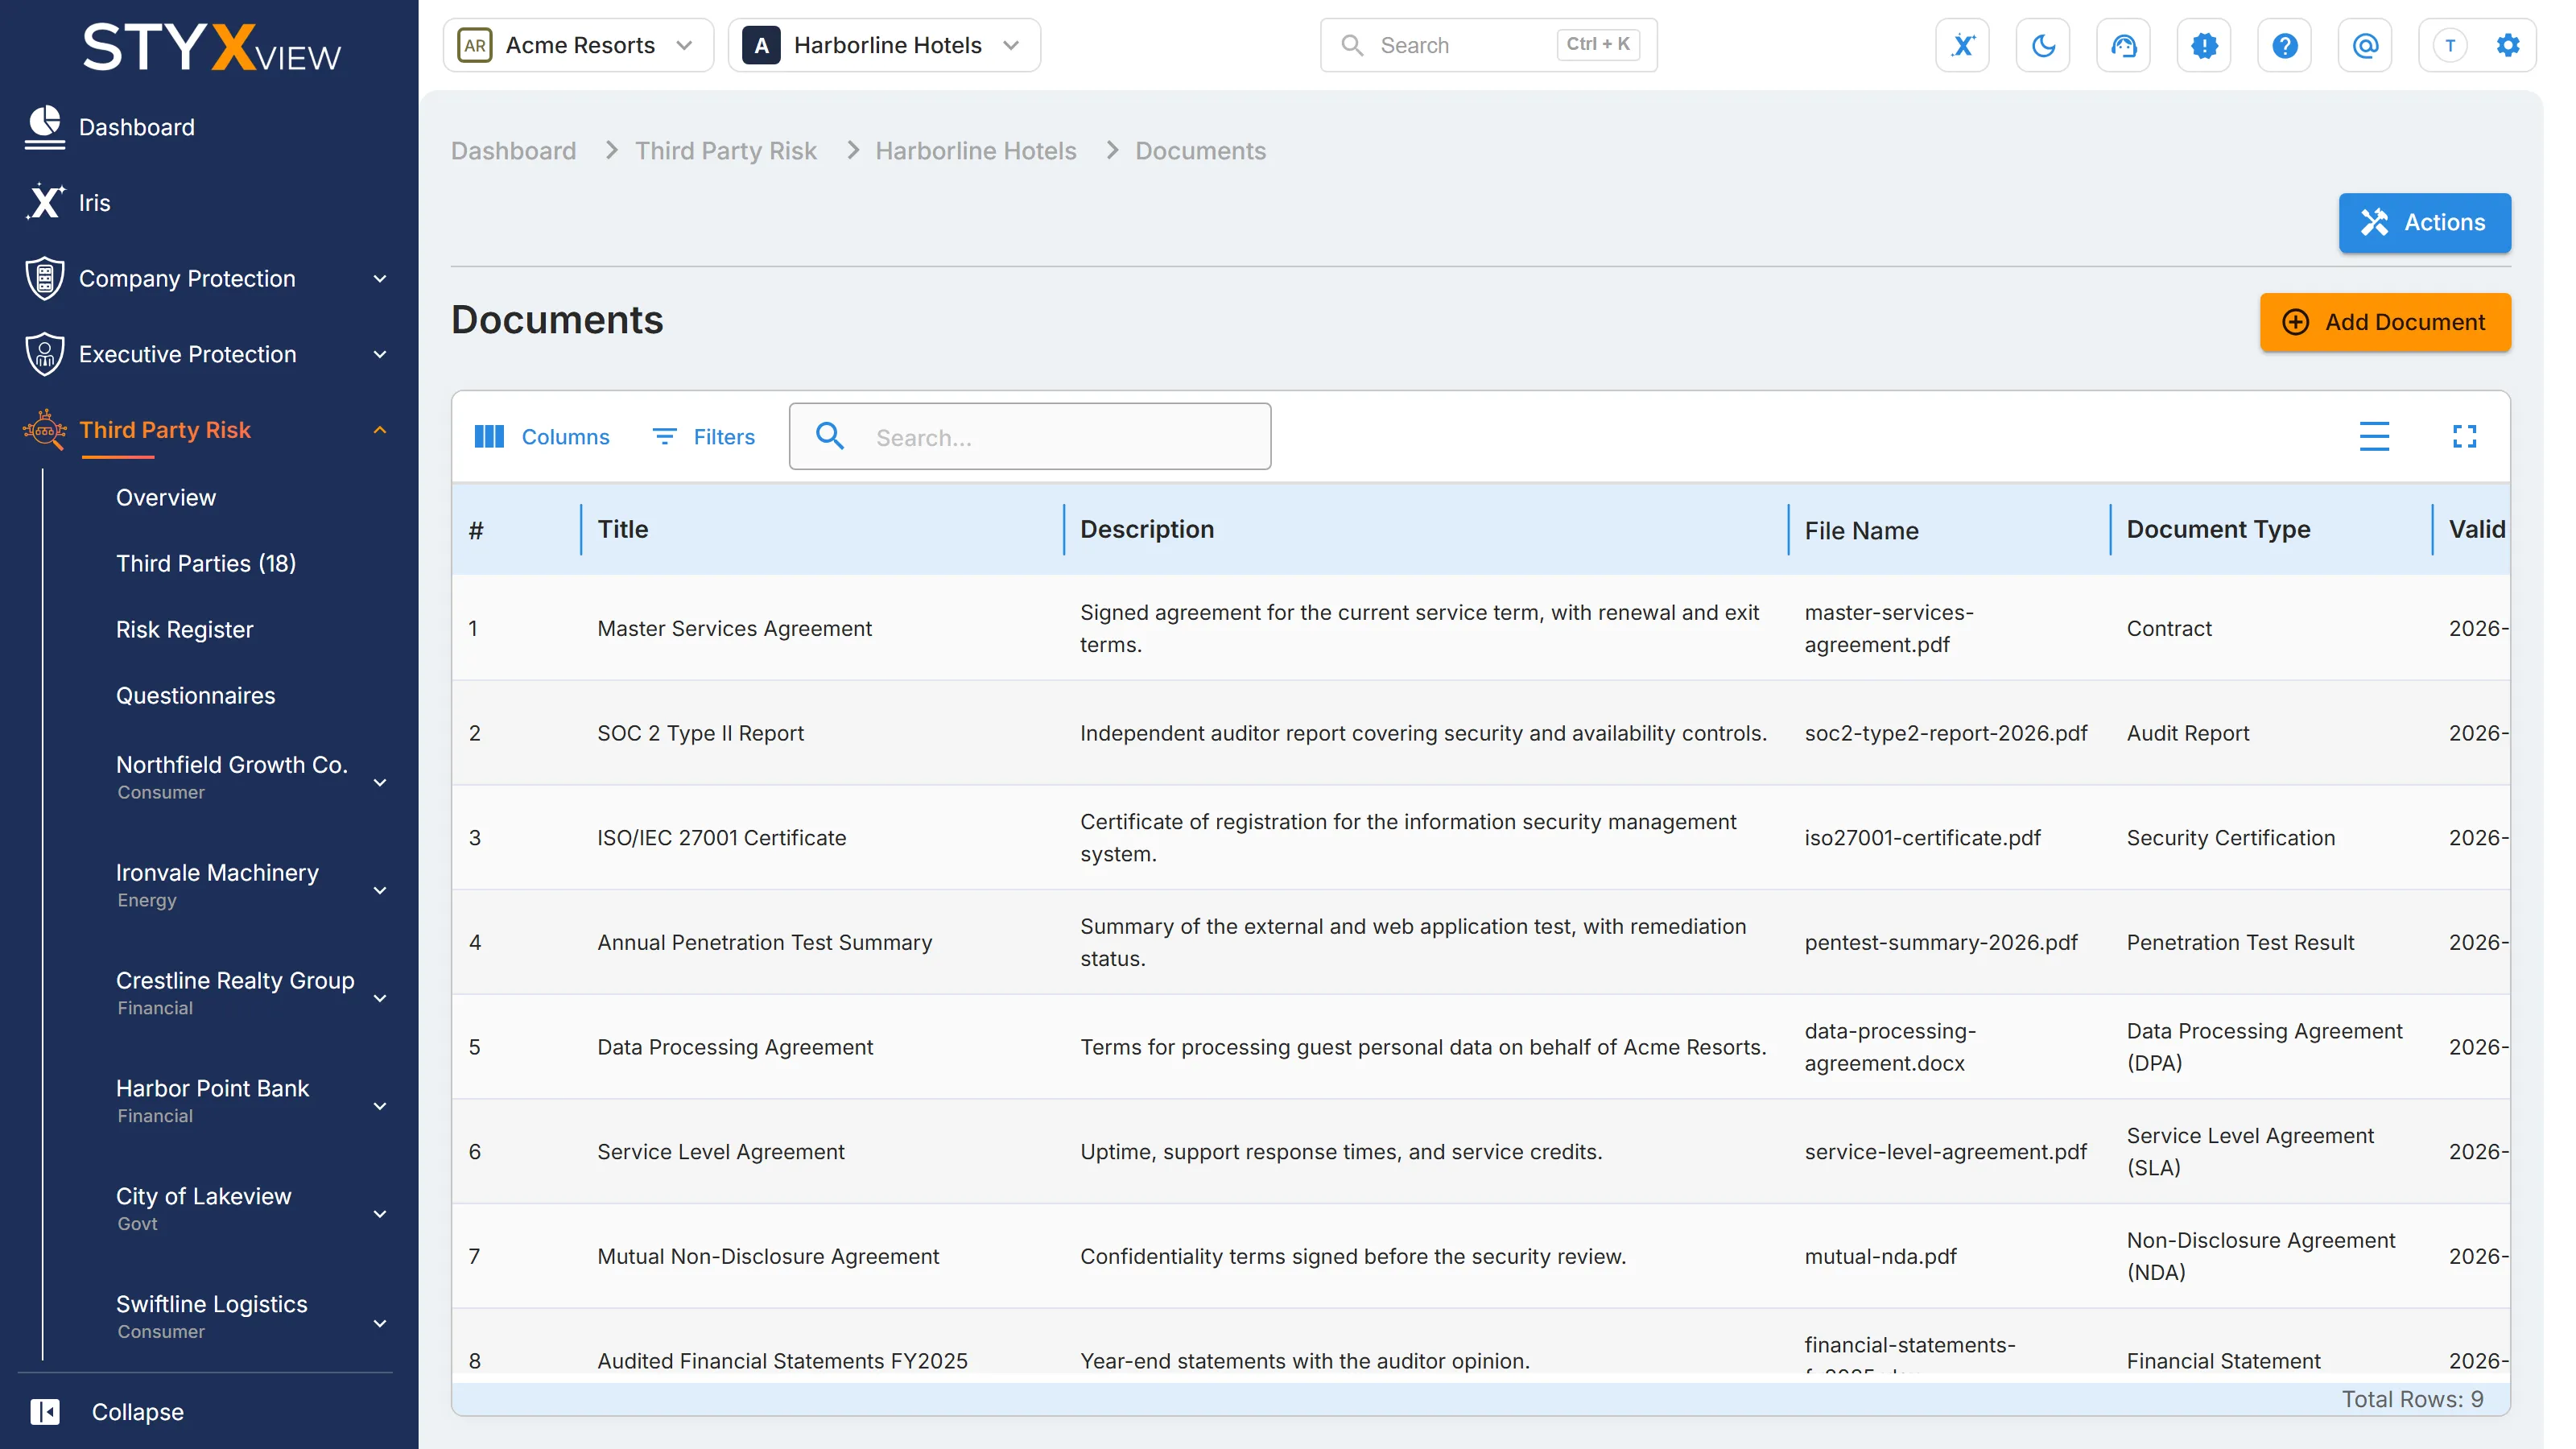Open the support headset icon
The image size is (2576, 1449).
coord(2123,45)
